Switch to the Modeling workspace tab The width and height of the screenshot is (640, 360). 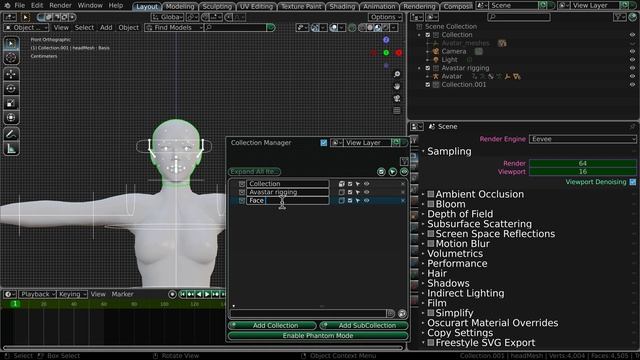[180, 6]
